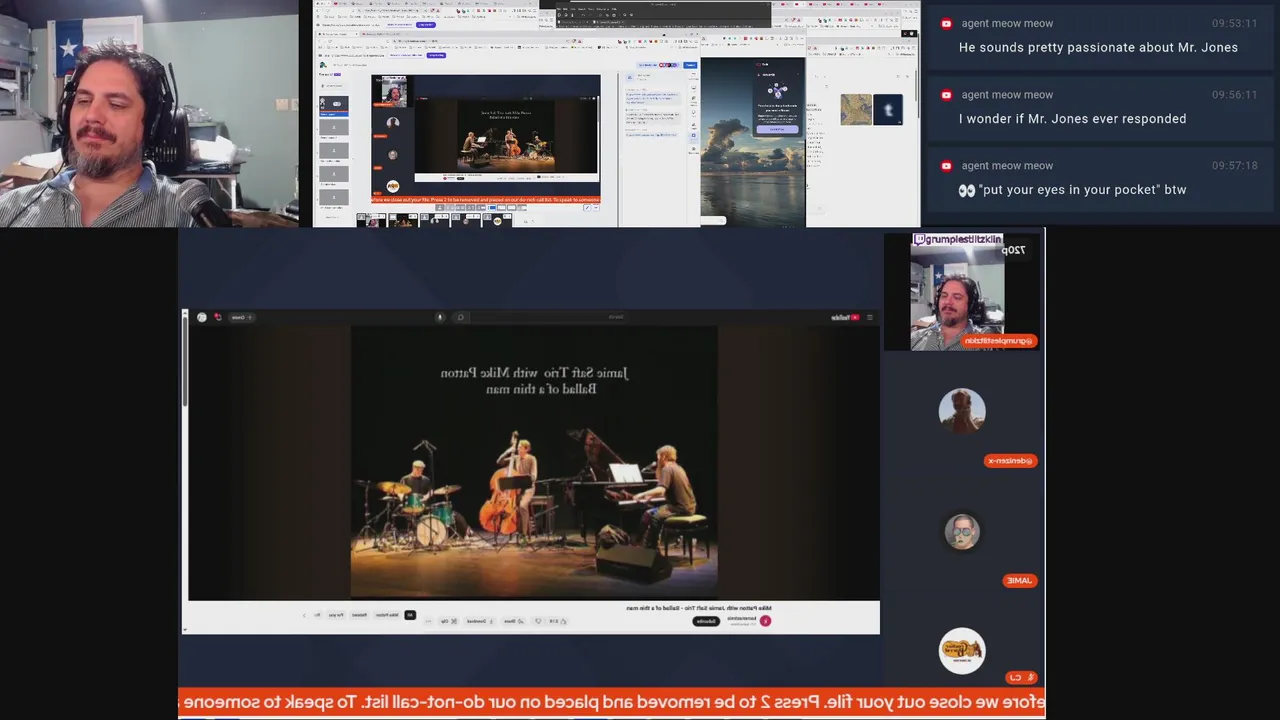
Task: Select the Mike Patton filter chip
Action: click(387, 615)
